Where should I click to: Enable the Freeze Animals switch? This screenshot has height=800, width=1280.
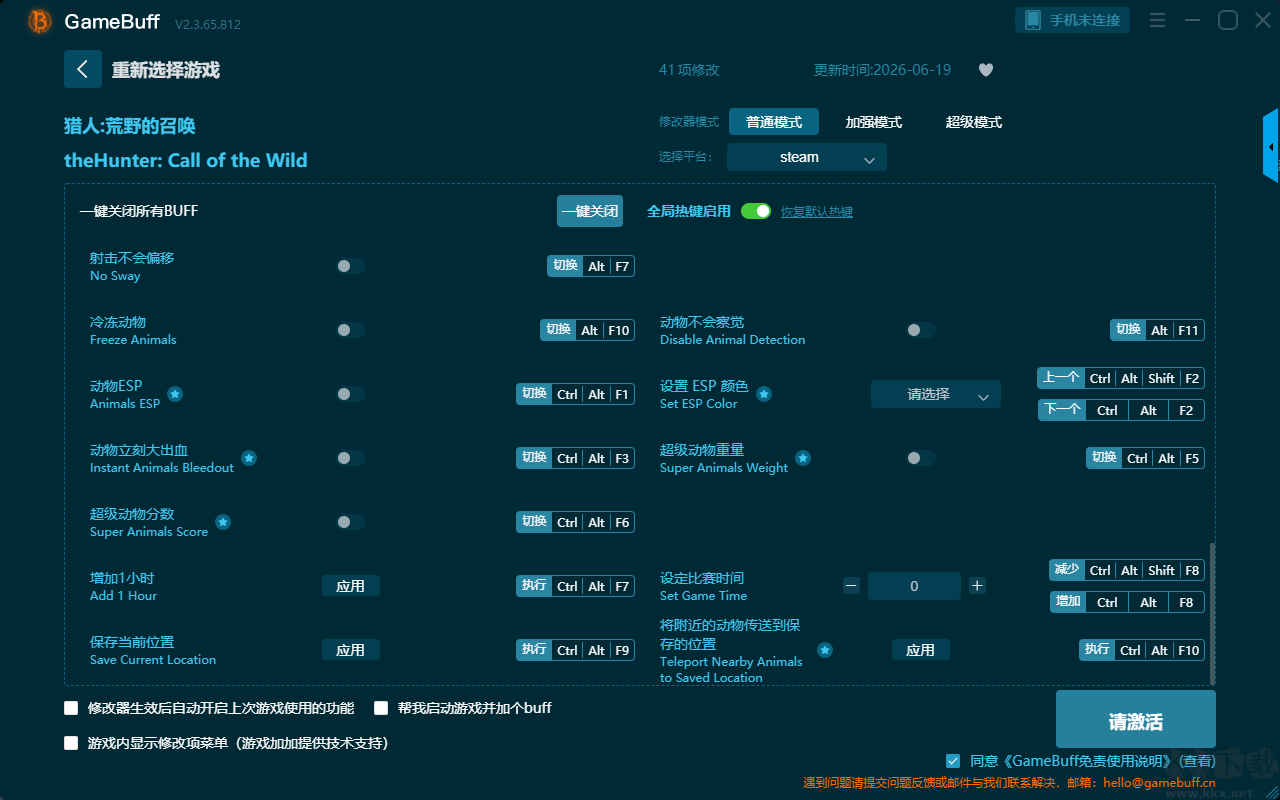(x=351, y=330)
